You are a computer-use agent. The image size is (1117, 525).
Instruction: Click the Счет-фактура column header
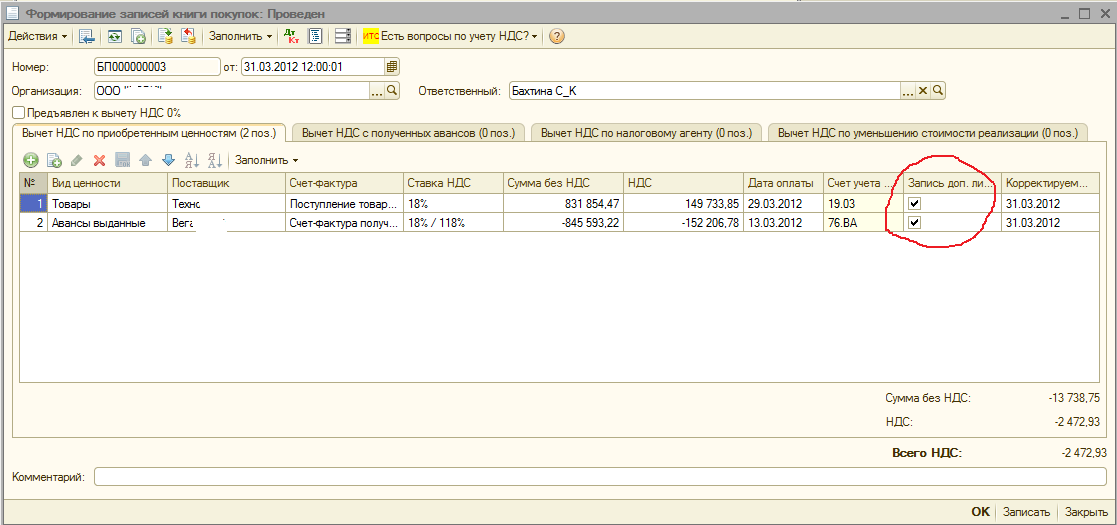pyautogui.click(x=345, y=184)
